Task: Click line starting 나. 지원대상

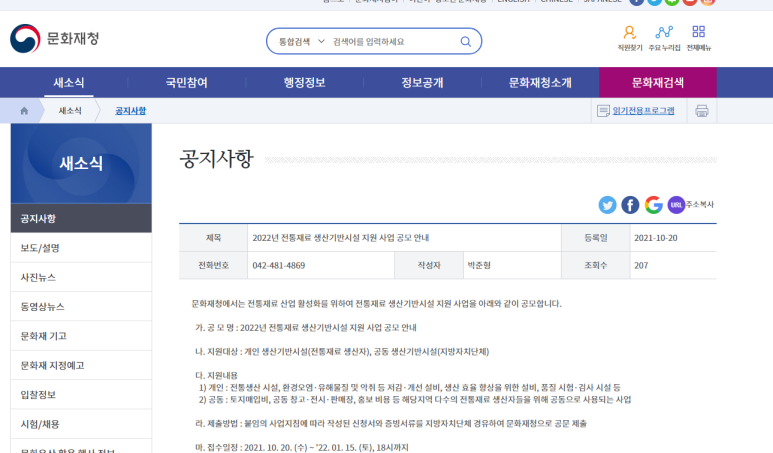Action: pyautogui.click(x=342, y=351)
